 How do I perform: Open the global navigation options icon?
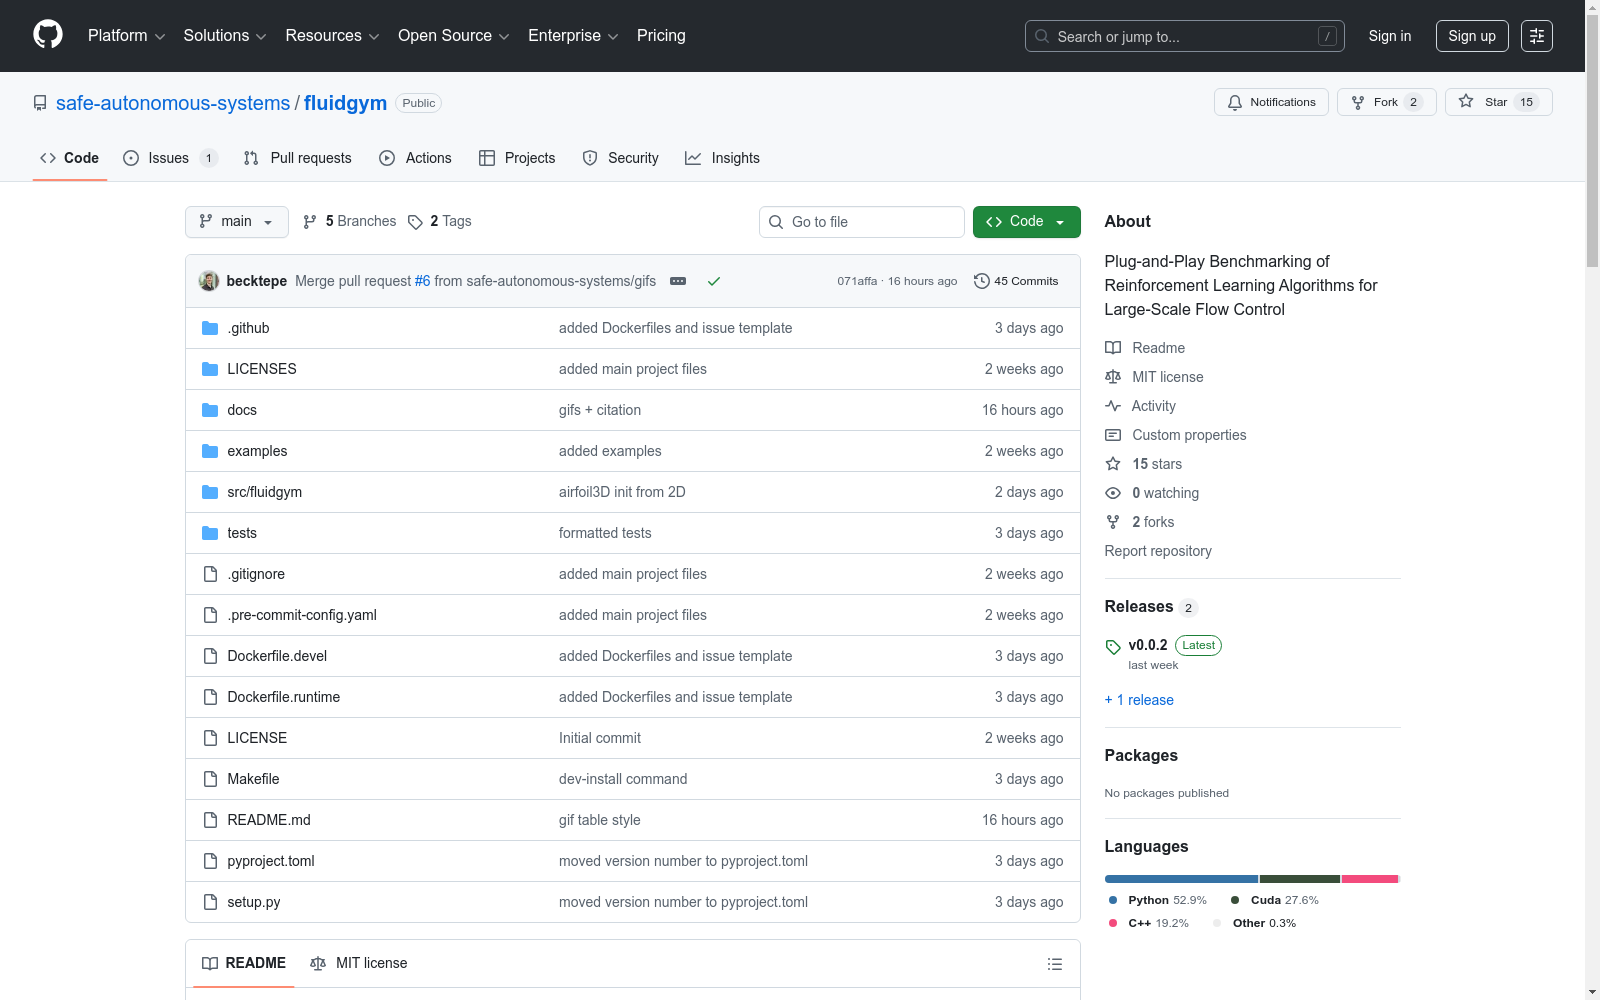click(1537, 36)
